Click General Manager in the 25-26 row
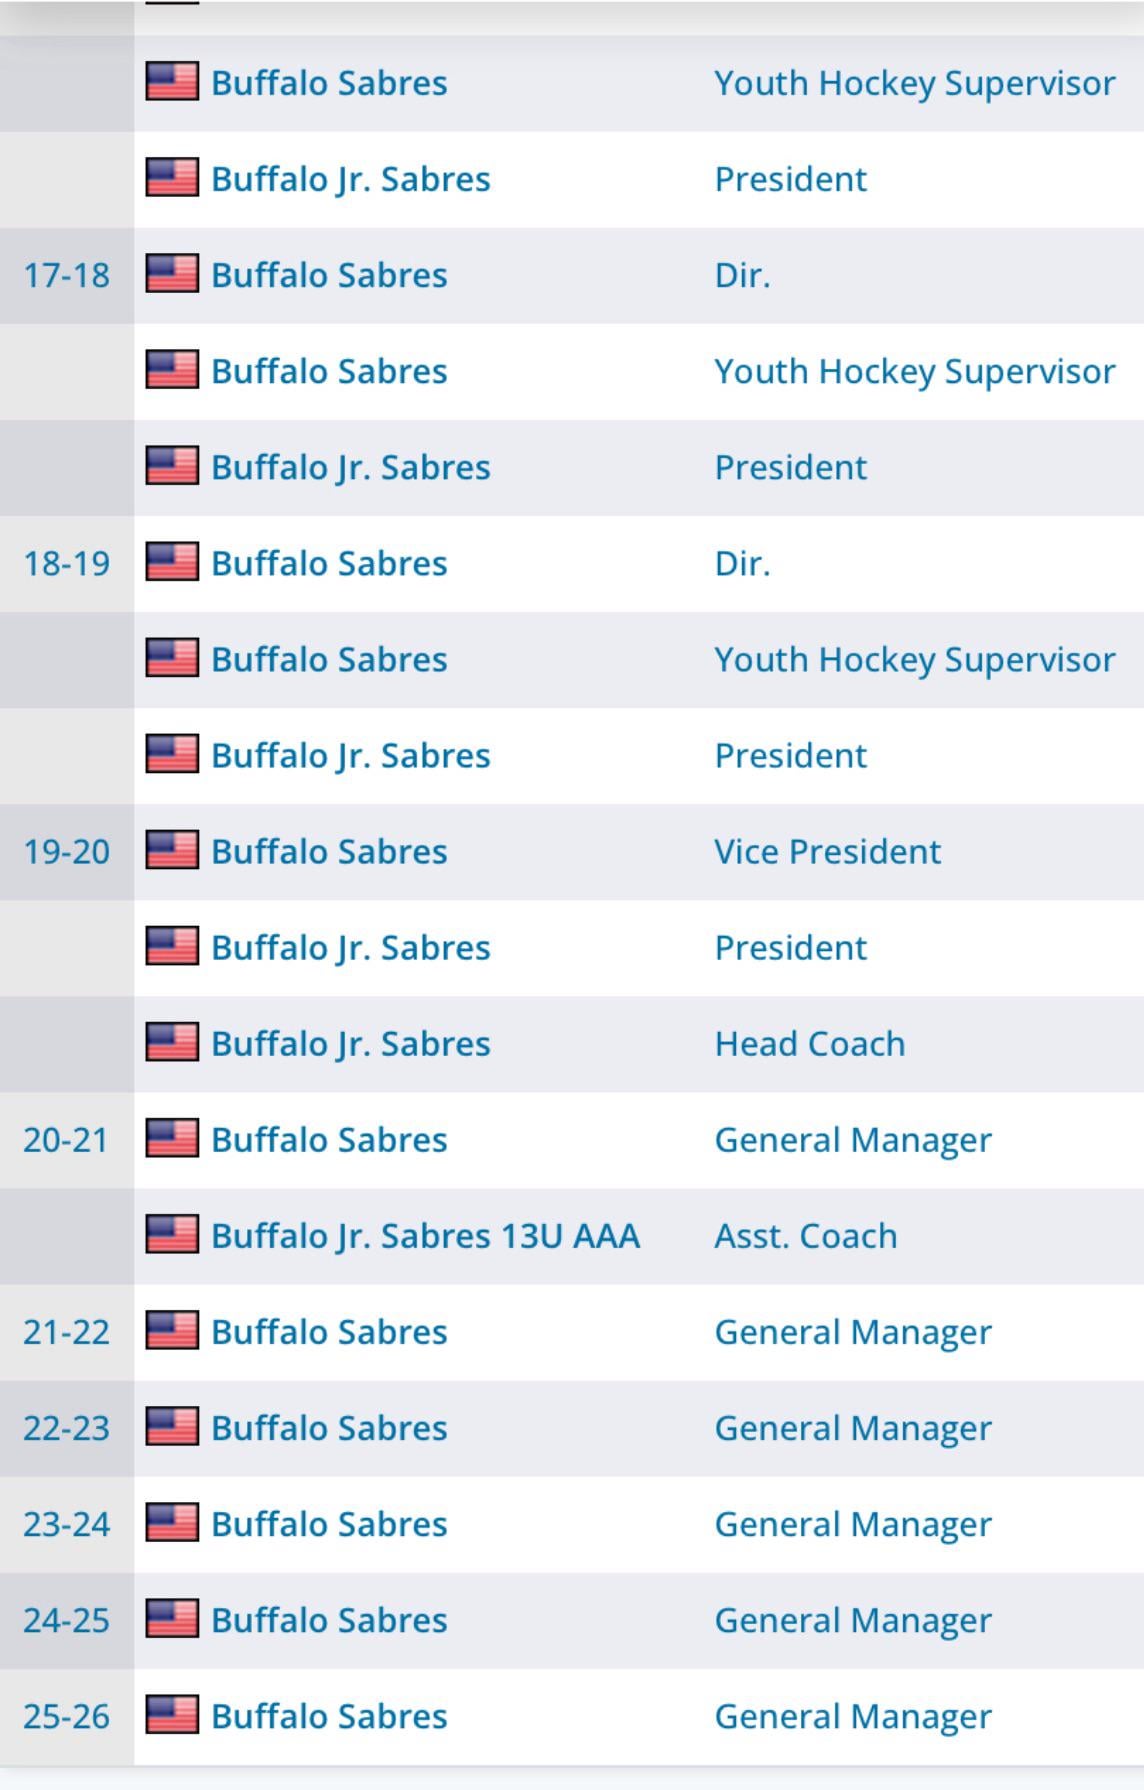1144x1790 pixels. point(852,1715)
